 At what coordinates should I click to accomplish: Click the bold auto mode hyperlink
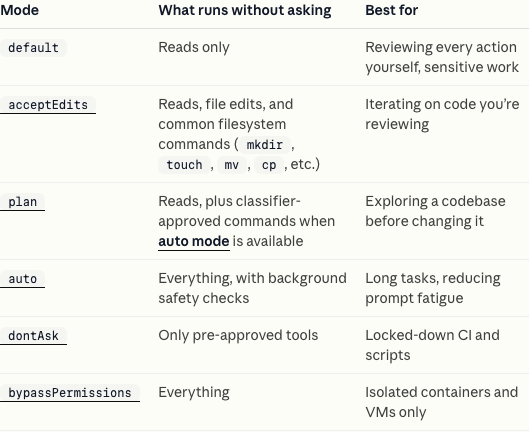(x=194, y=241)
